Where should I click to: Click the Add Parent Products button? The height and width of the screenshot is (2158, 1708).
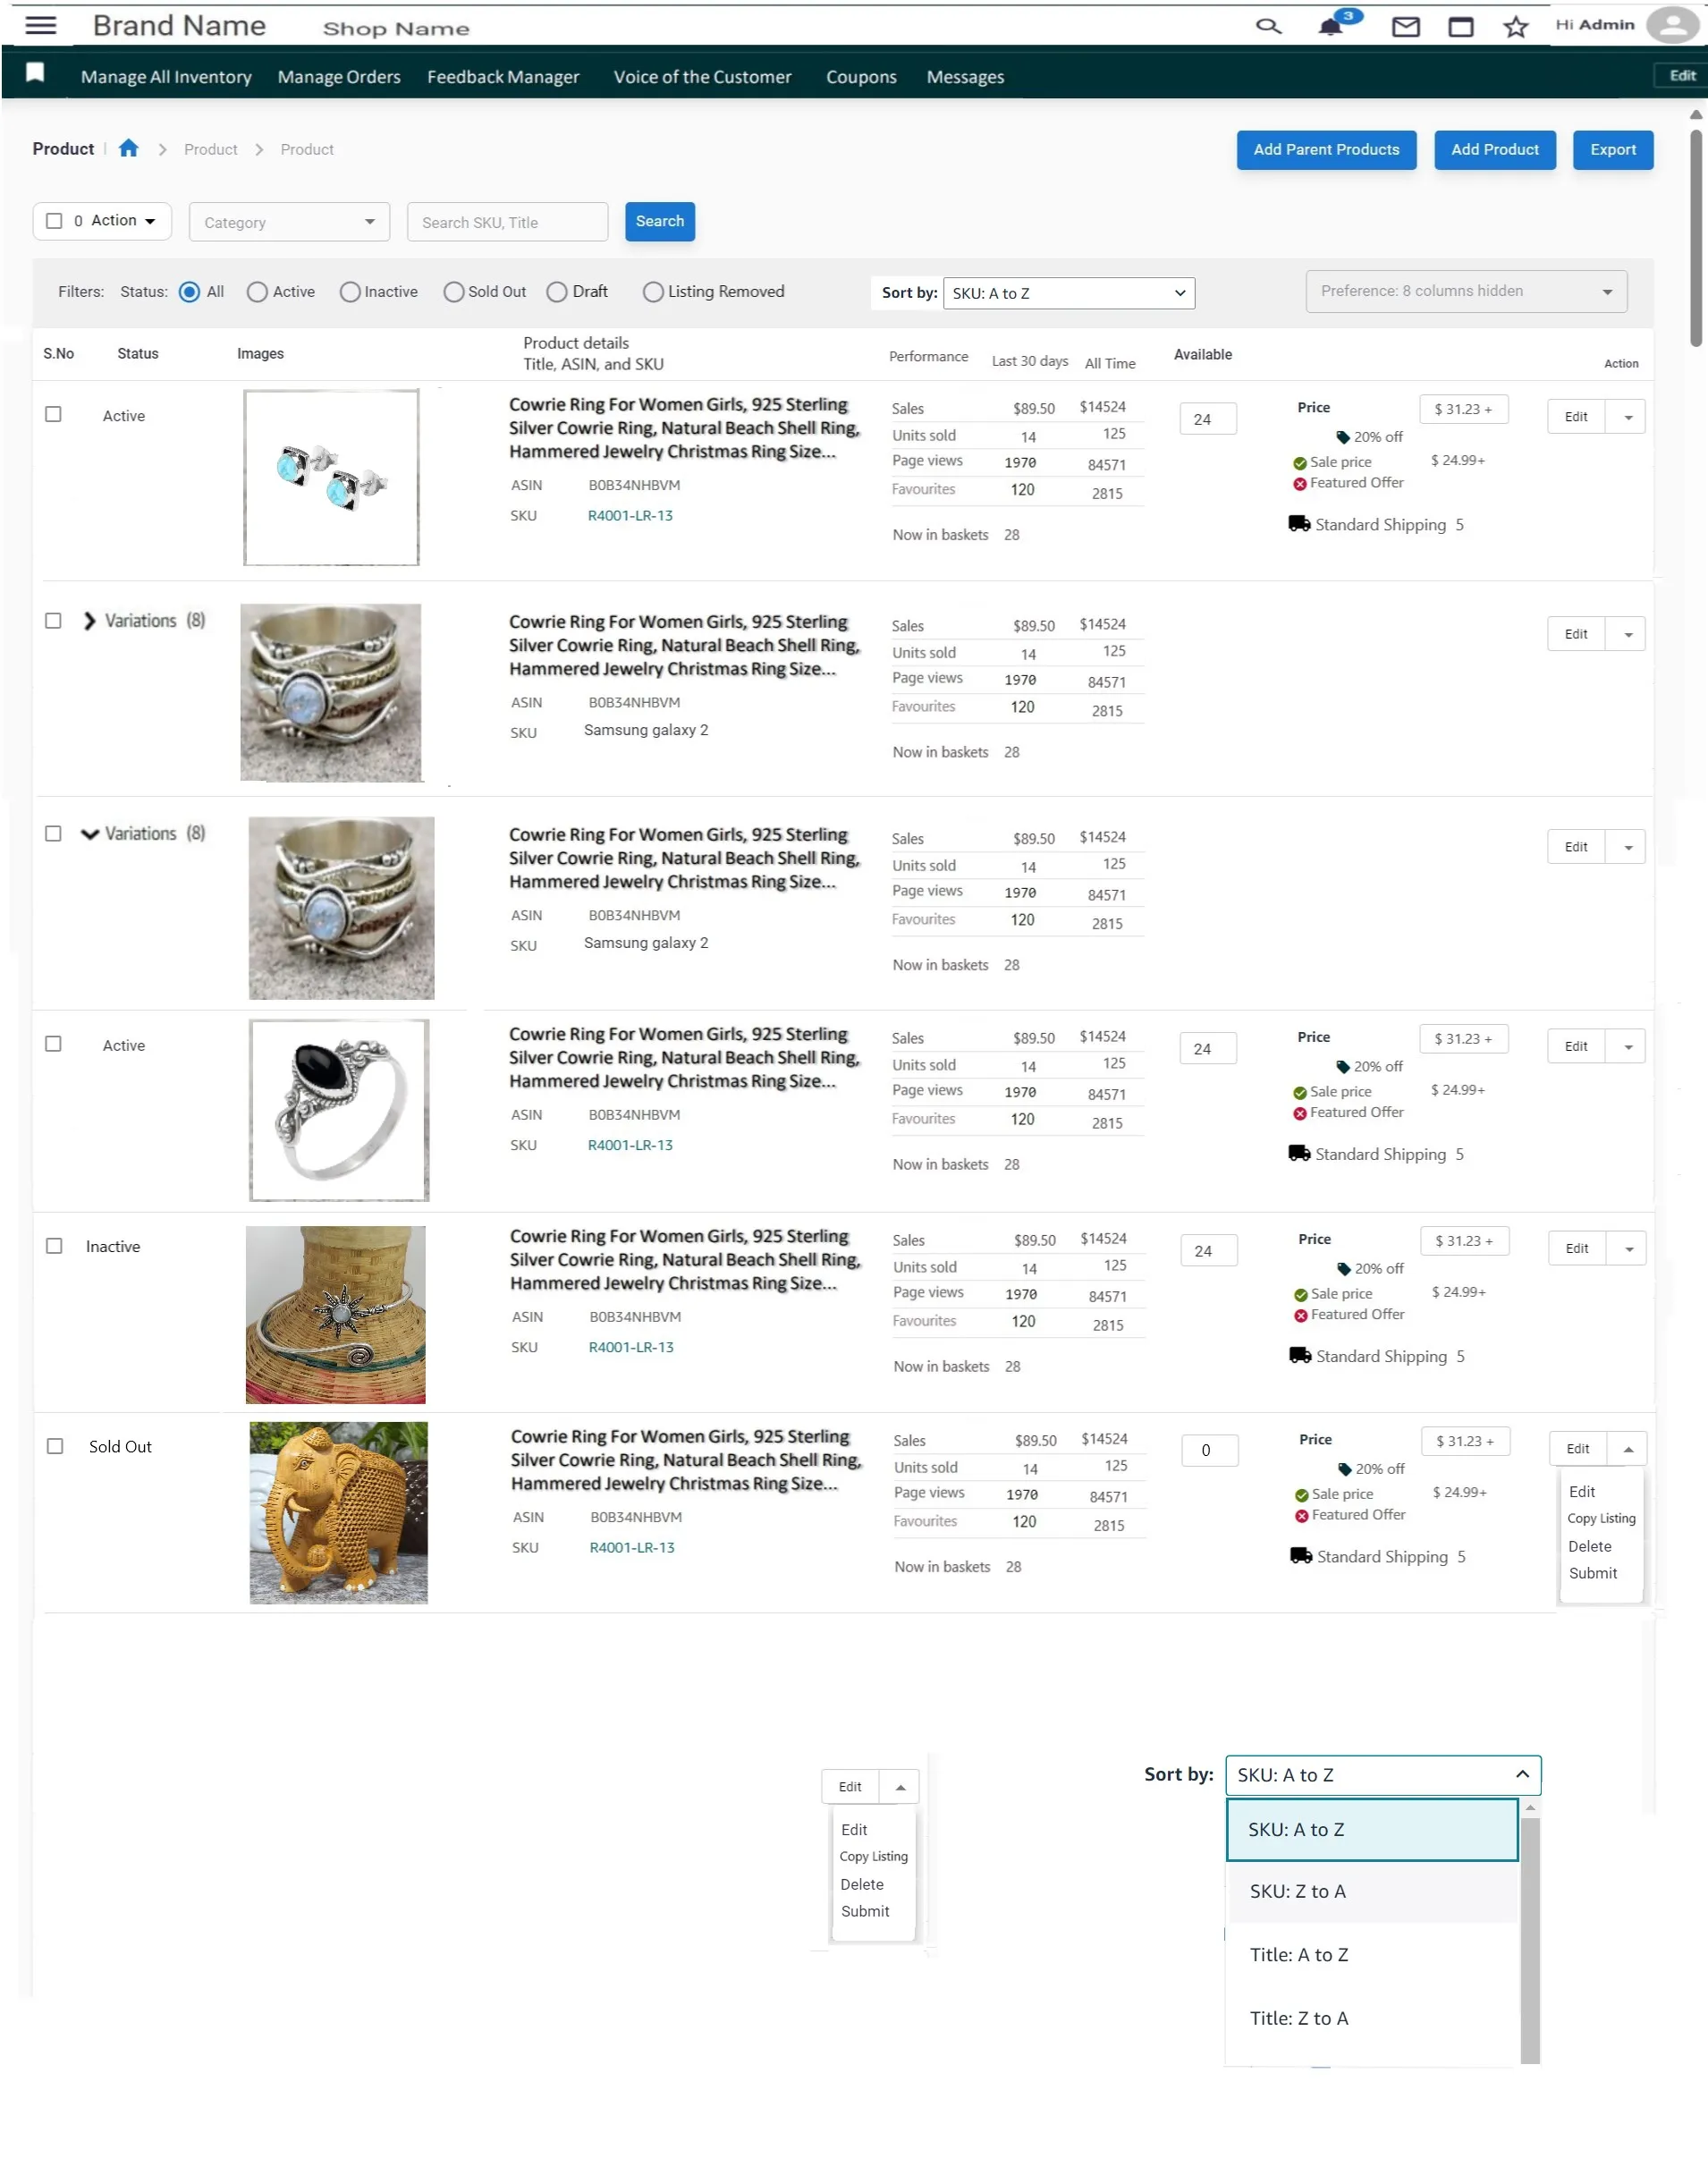point(1325,150)
